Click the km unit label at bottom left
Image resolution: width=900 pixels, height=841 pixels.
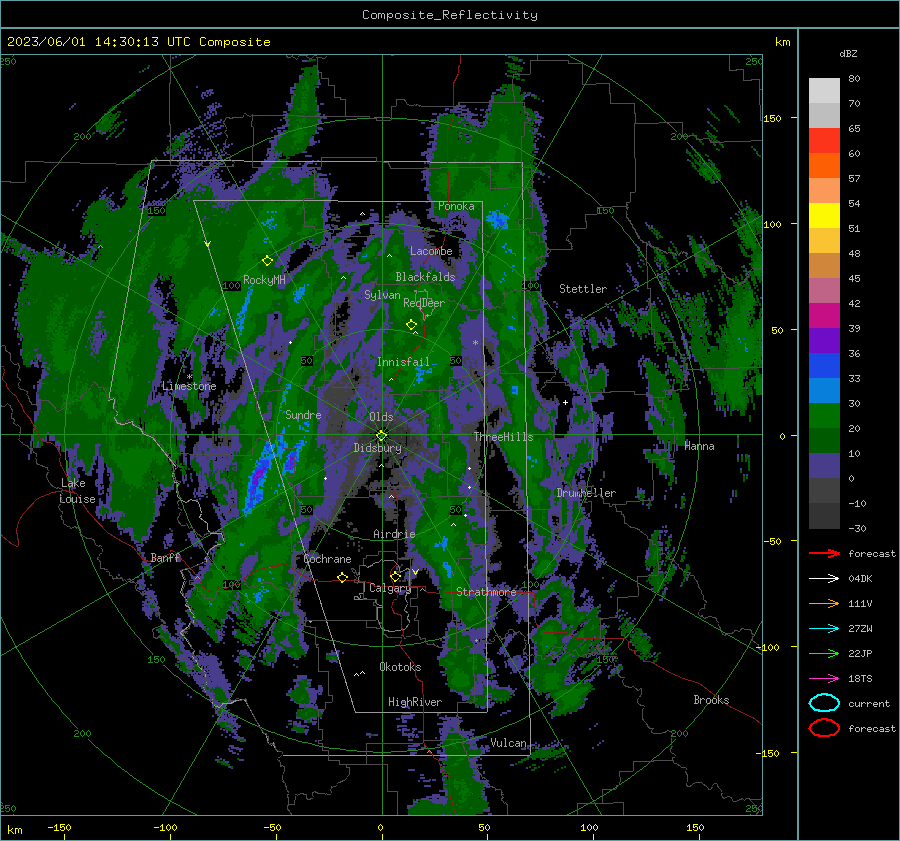[14, 830]
